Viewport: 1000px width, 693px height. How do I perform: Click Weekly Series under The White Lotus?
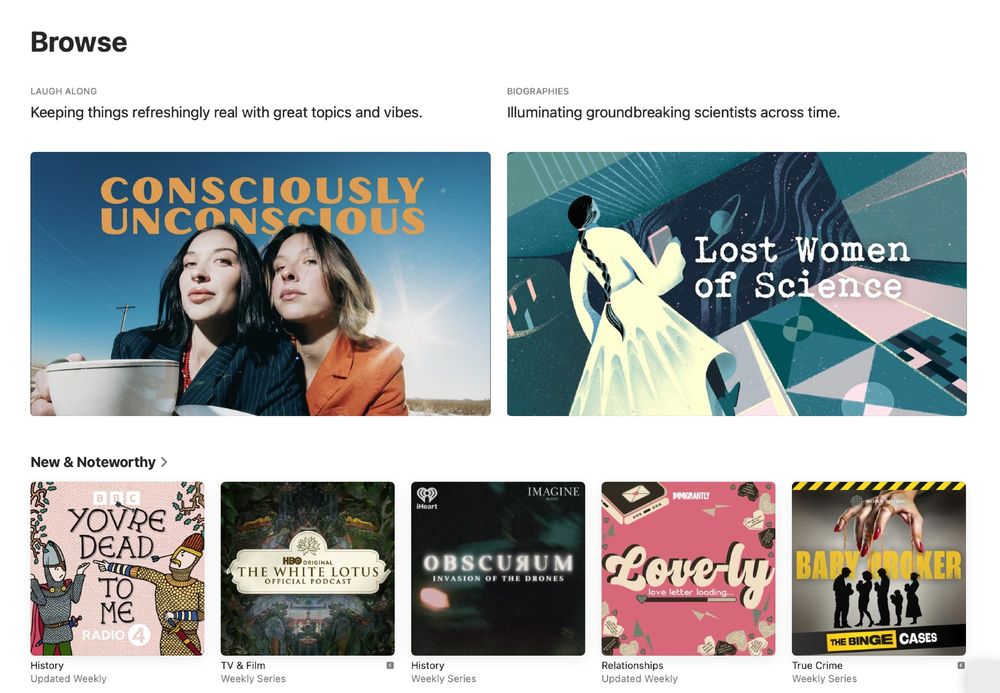[253, 678]
